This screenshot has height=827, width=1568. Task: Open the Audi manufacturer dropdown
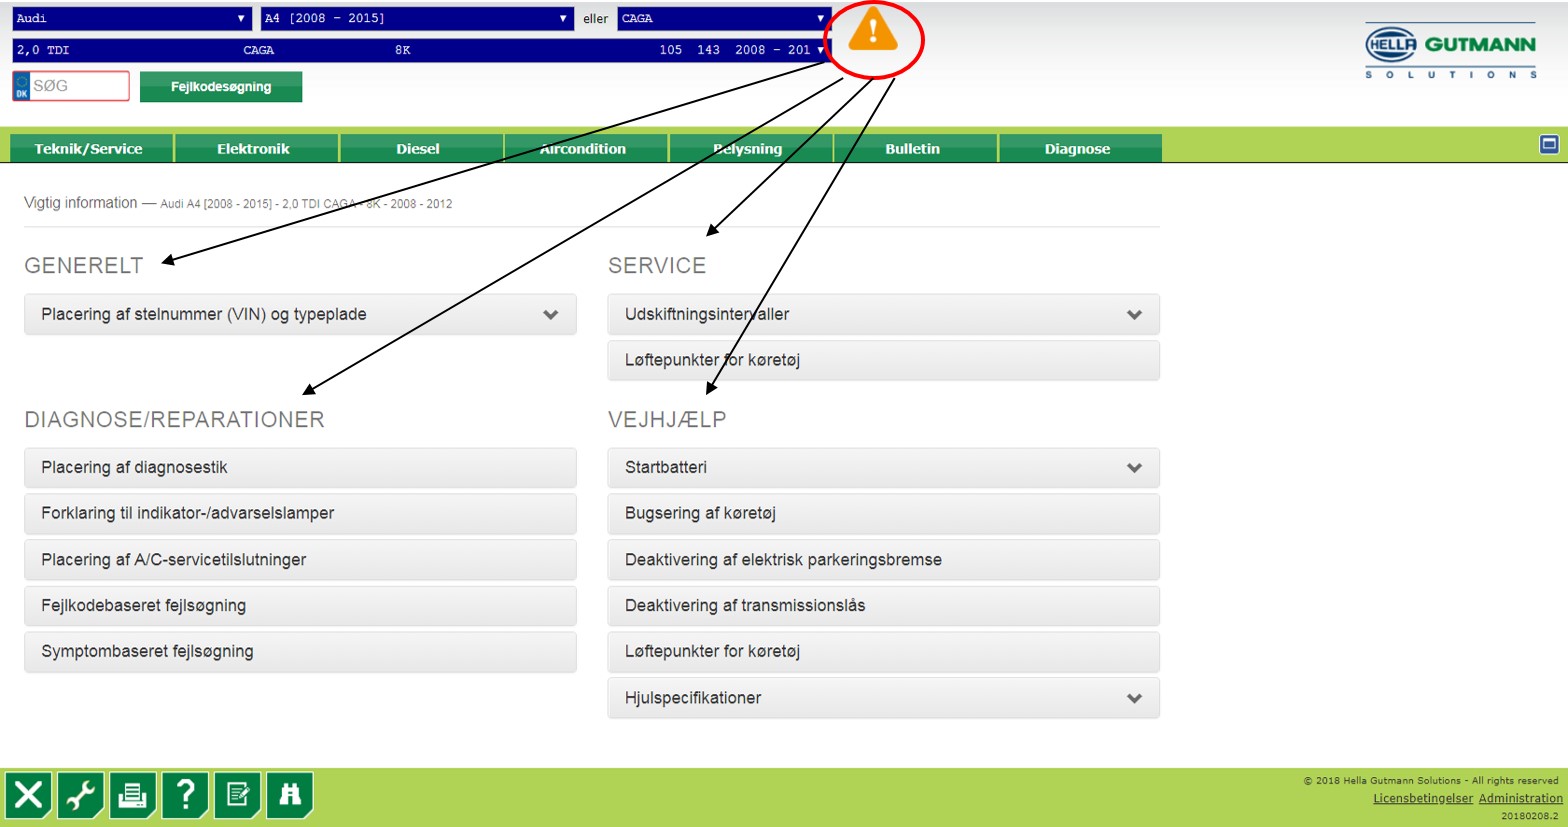(131, 18)
